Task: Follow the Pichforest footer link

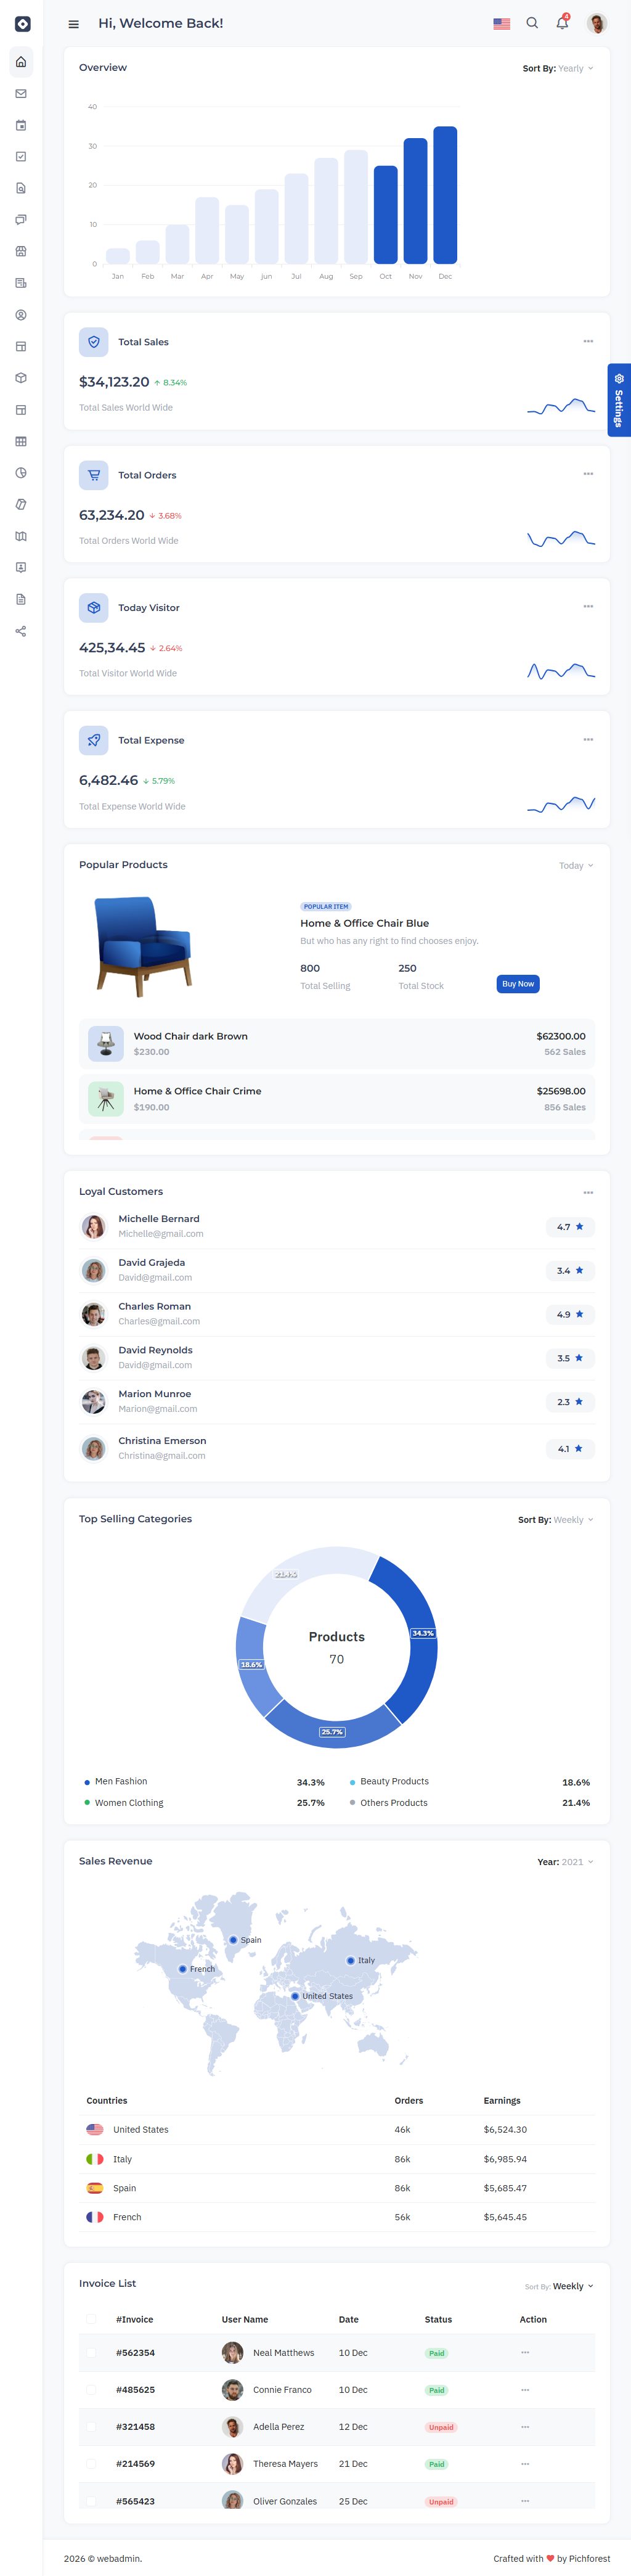Action: (589, 2559)
